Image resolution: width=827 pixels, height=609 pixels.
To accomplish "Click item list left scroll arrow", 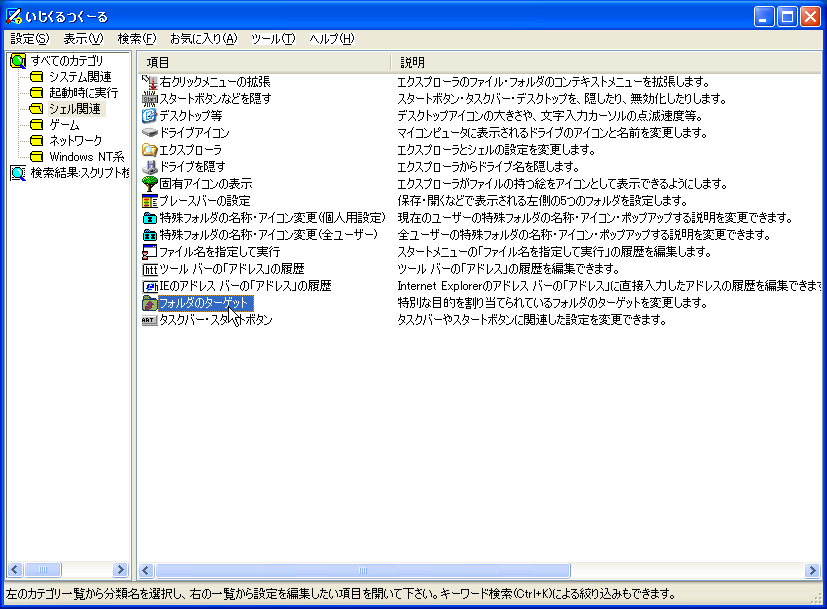I will (146, 570).
